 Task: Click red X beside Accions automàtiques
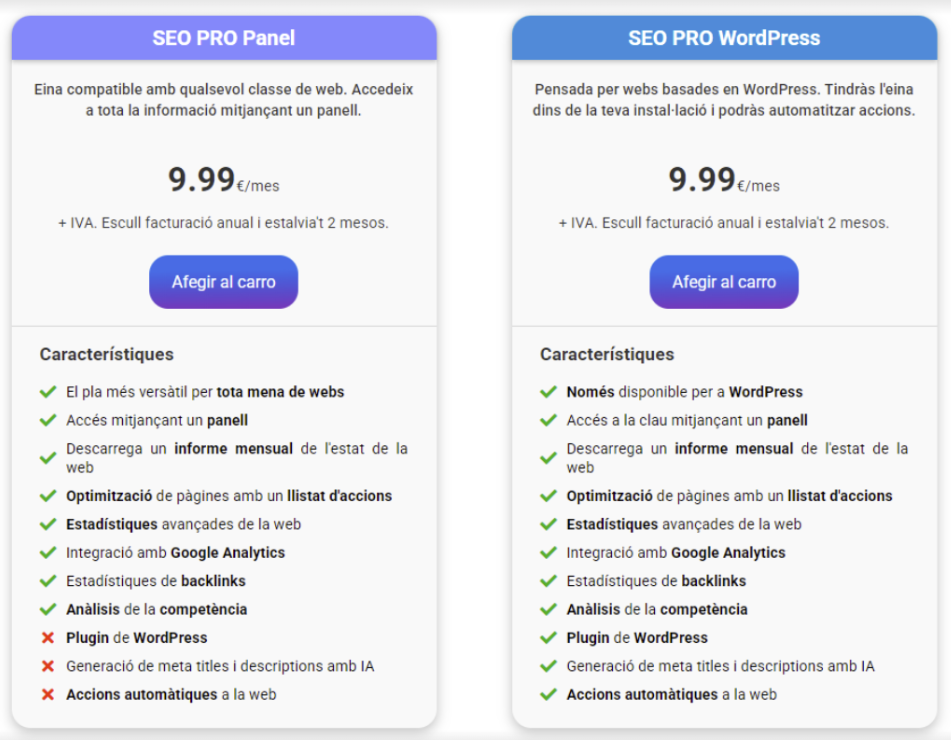[47, 694]
